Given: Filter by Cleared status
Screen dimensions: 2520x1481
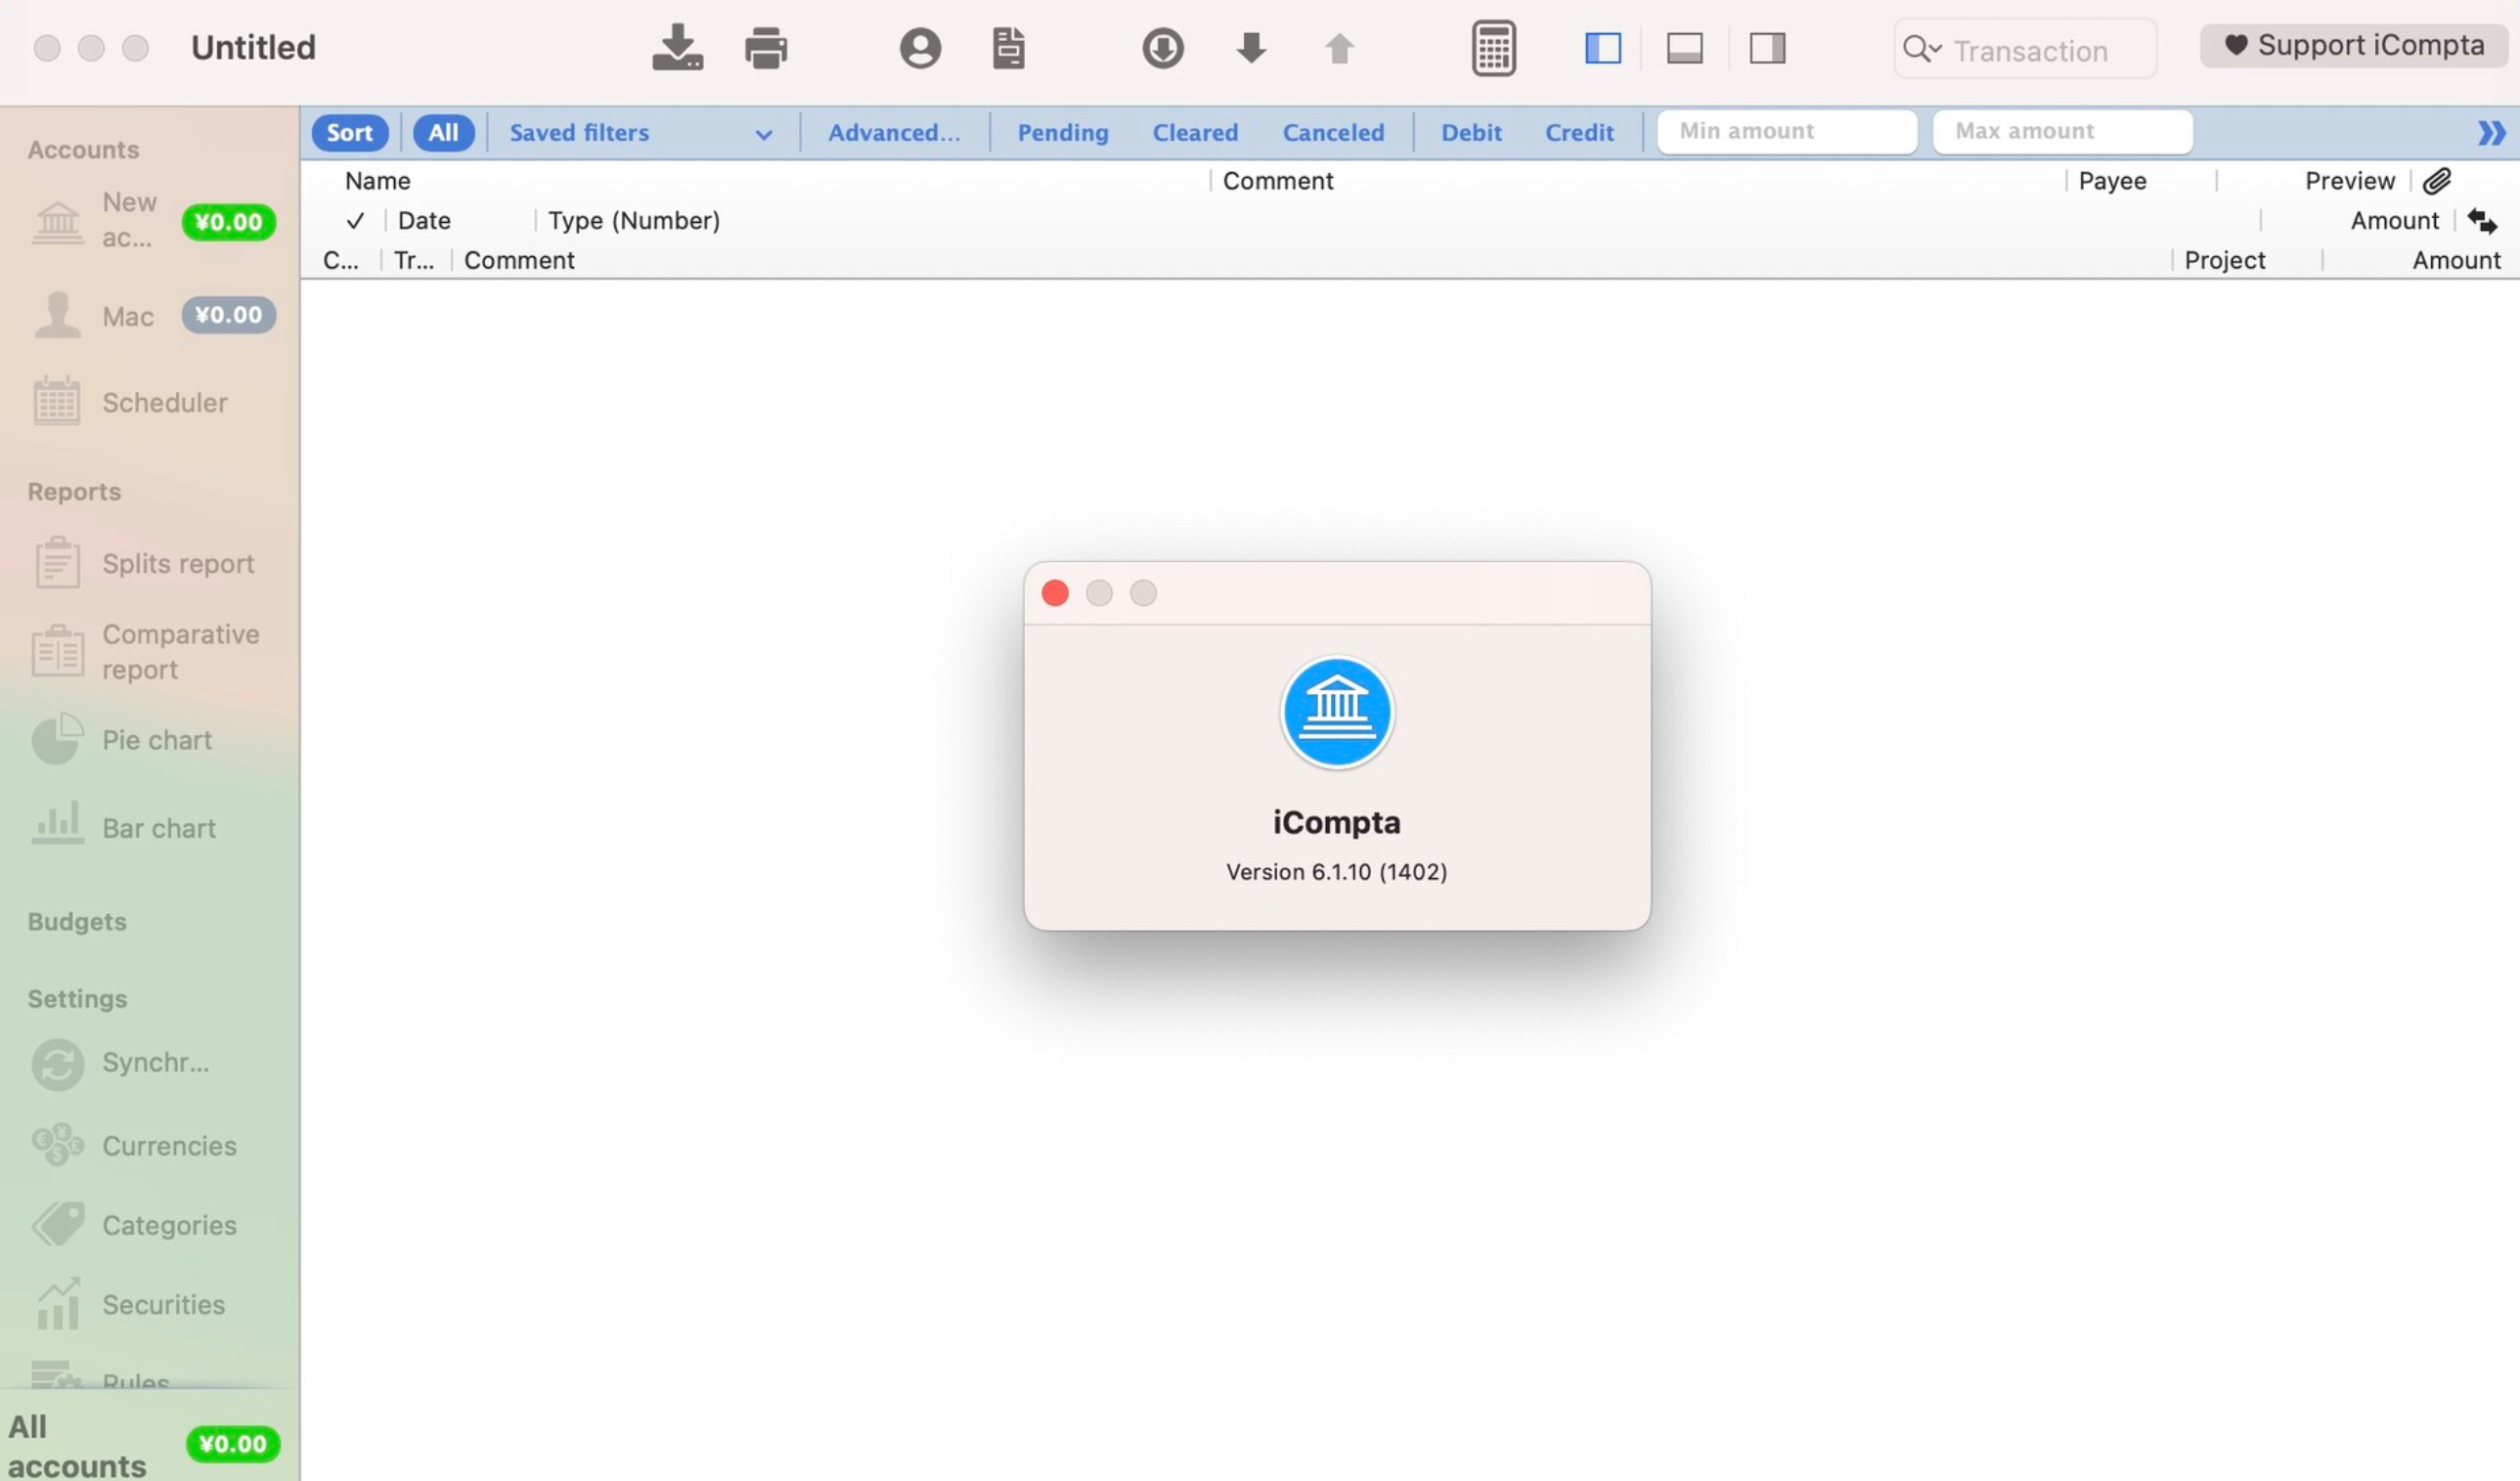Looking at the screenshot, I should (1194, 132).
